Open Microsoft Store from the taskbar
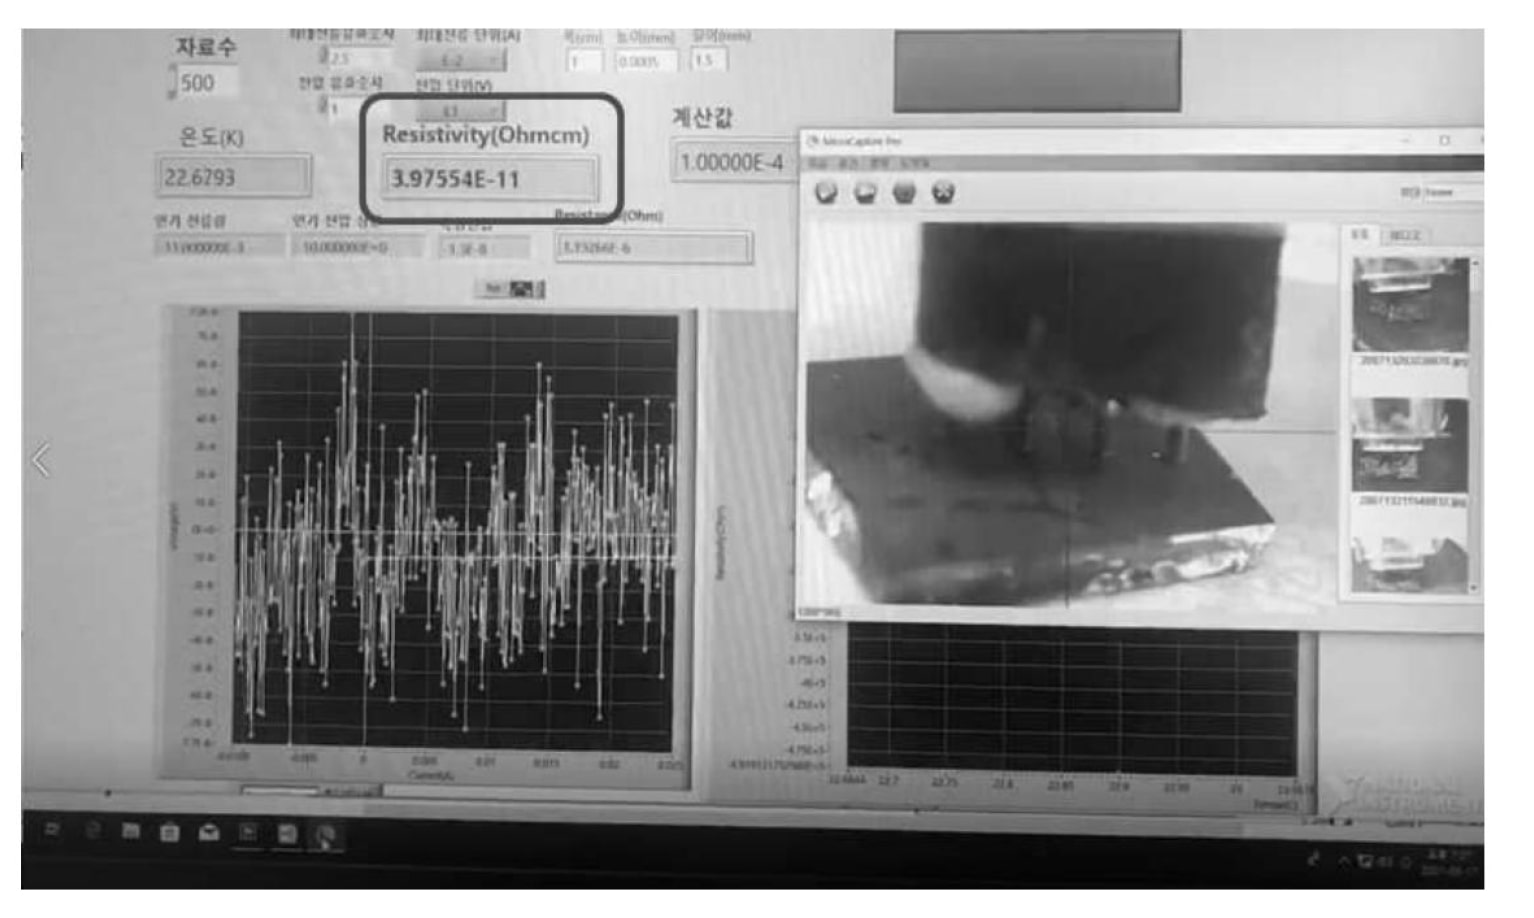The width and height of the screenshot is (1534, 918). click(169, 832)
